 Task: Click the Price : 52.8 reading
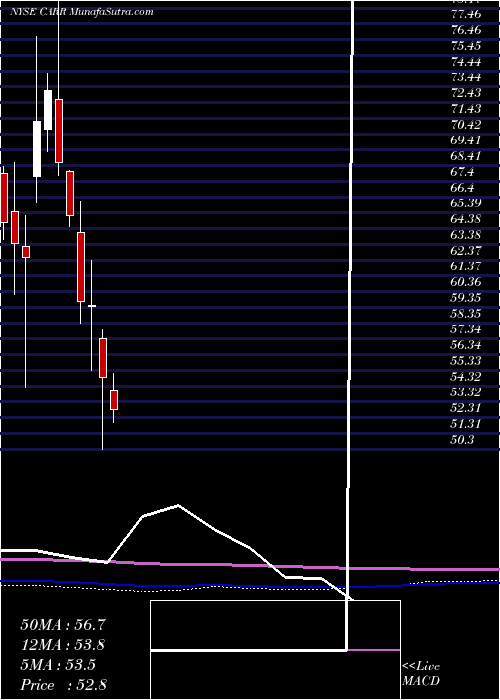pyautogui.click(x=63, y=685)
